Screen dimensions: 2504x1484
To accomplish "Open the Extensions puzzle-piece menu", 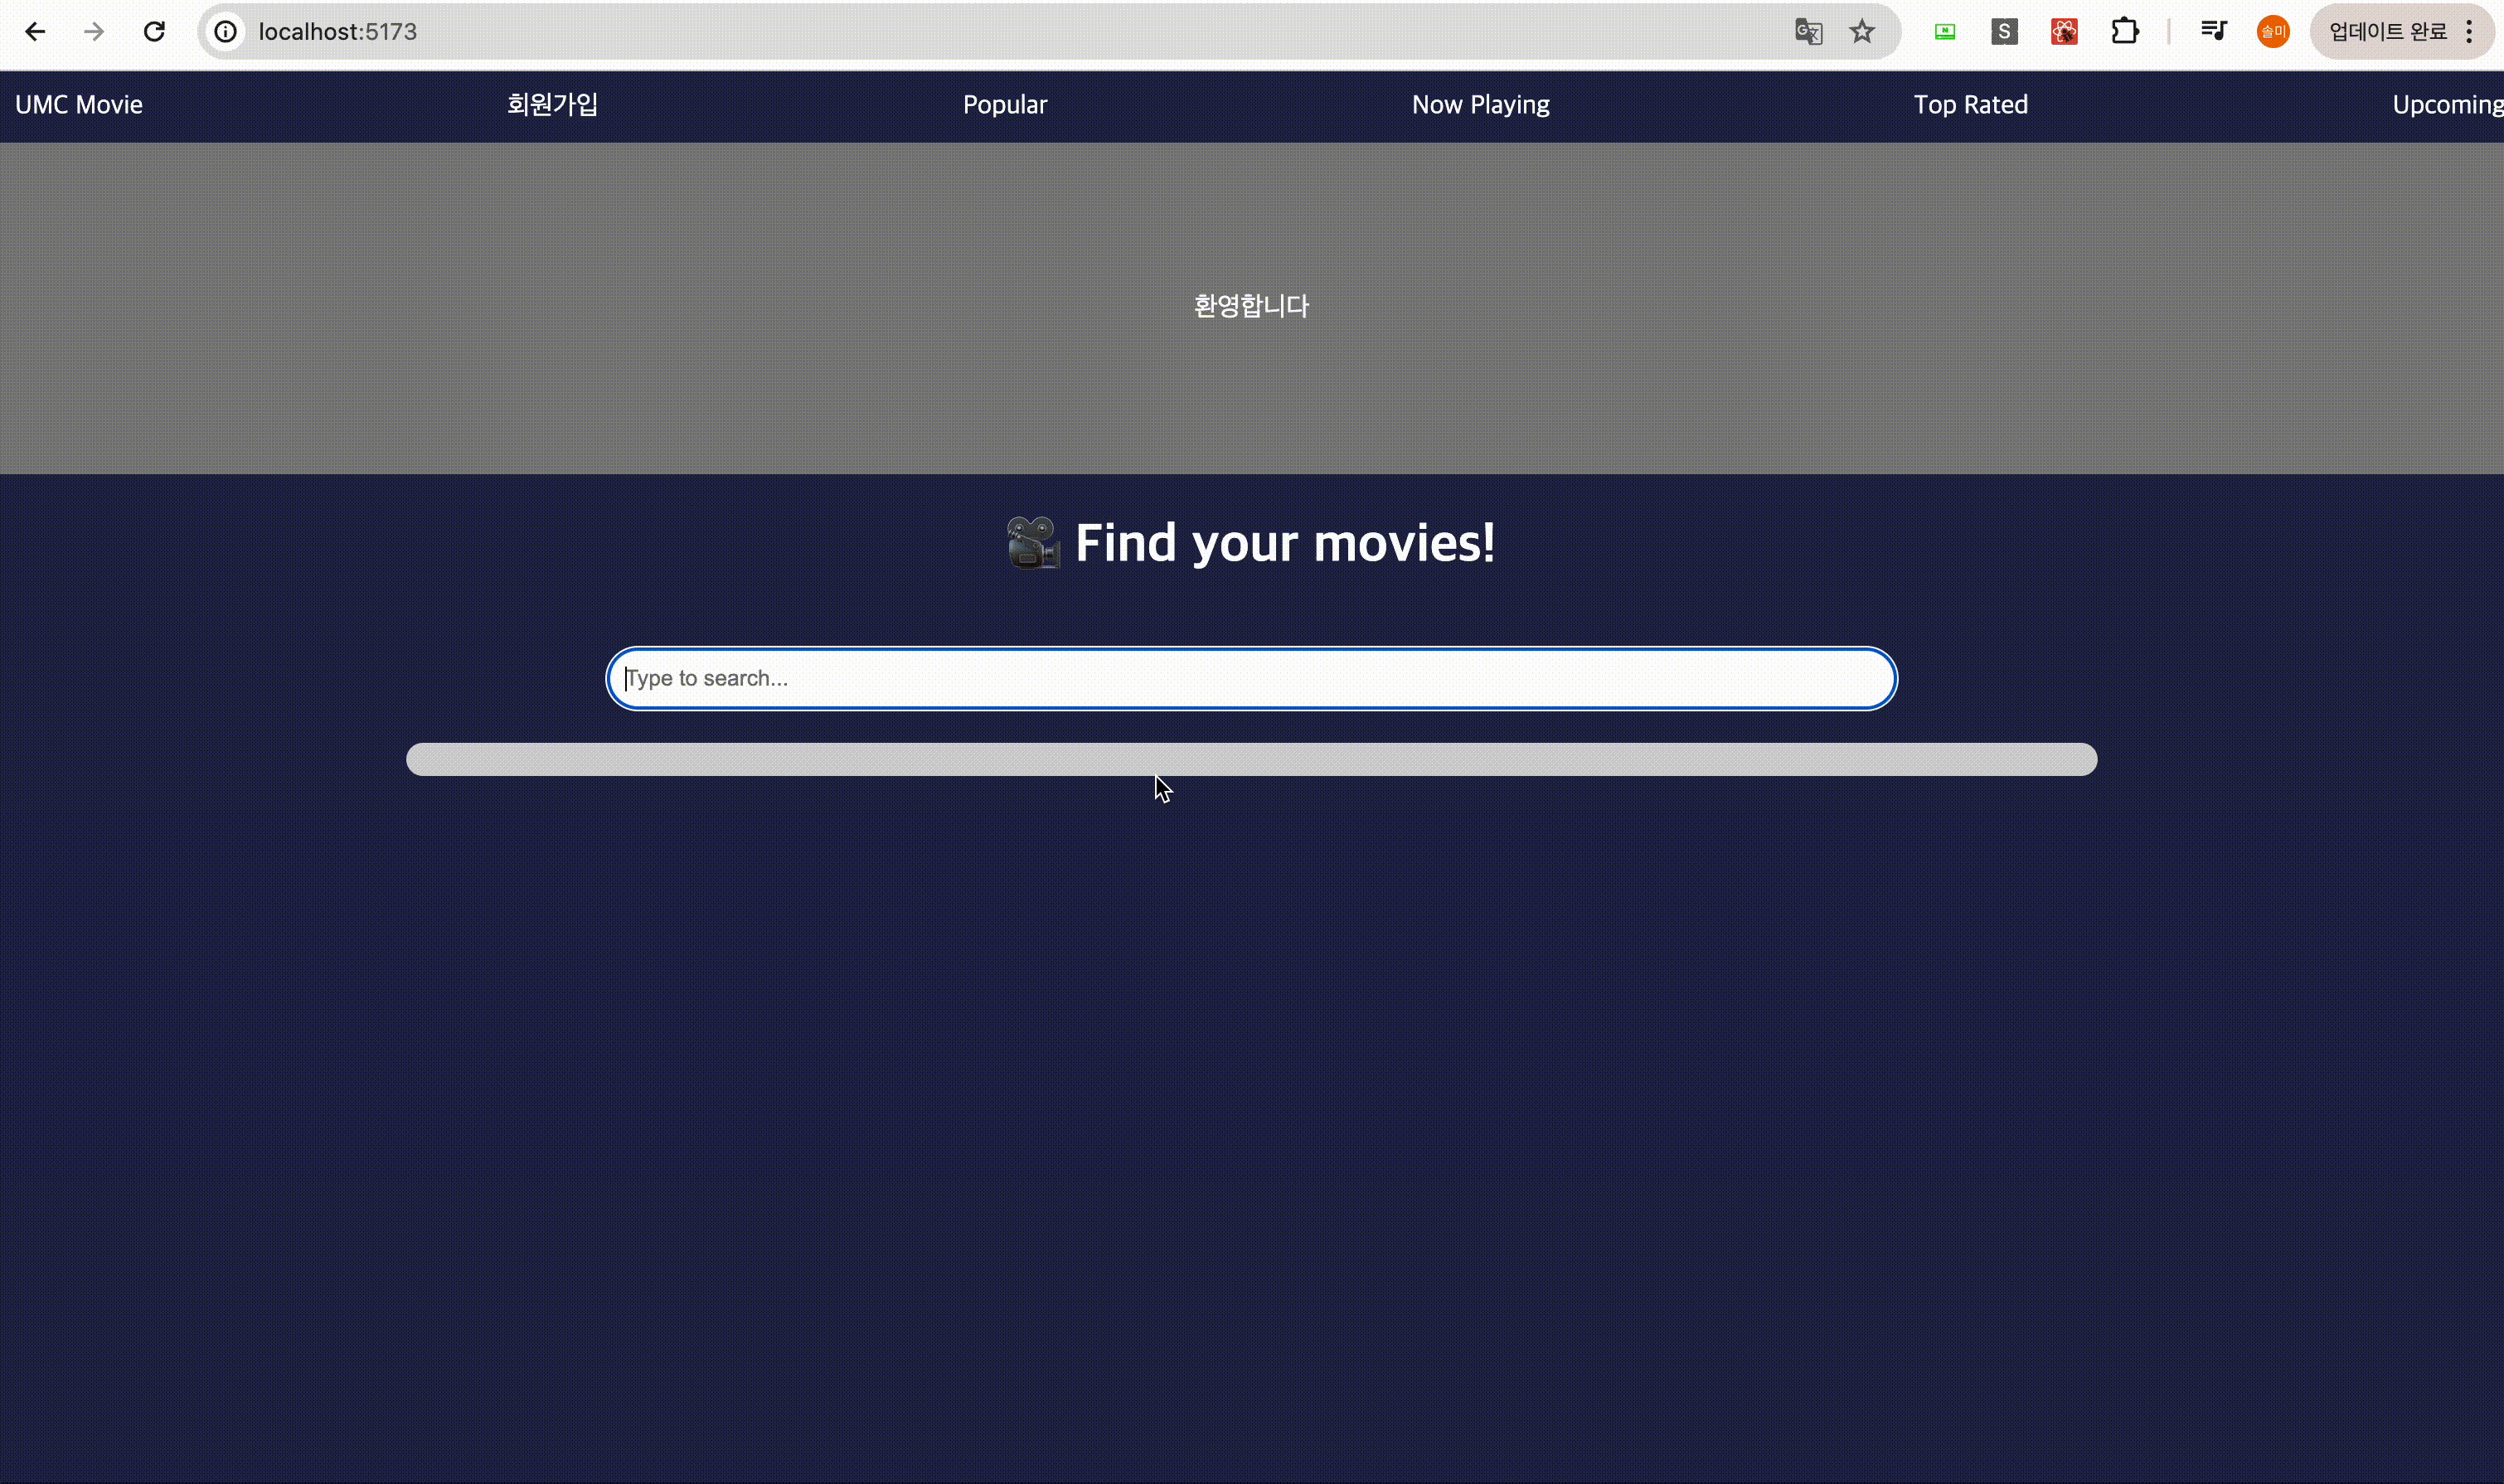I will [x=2124, y=32].
